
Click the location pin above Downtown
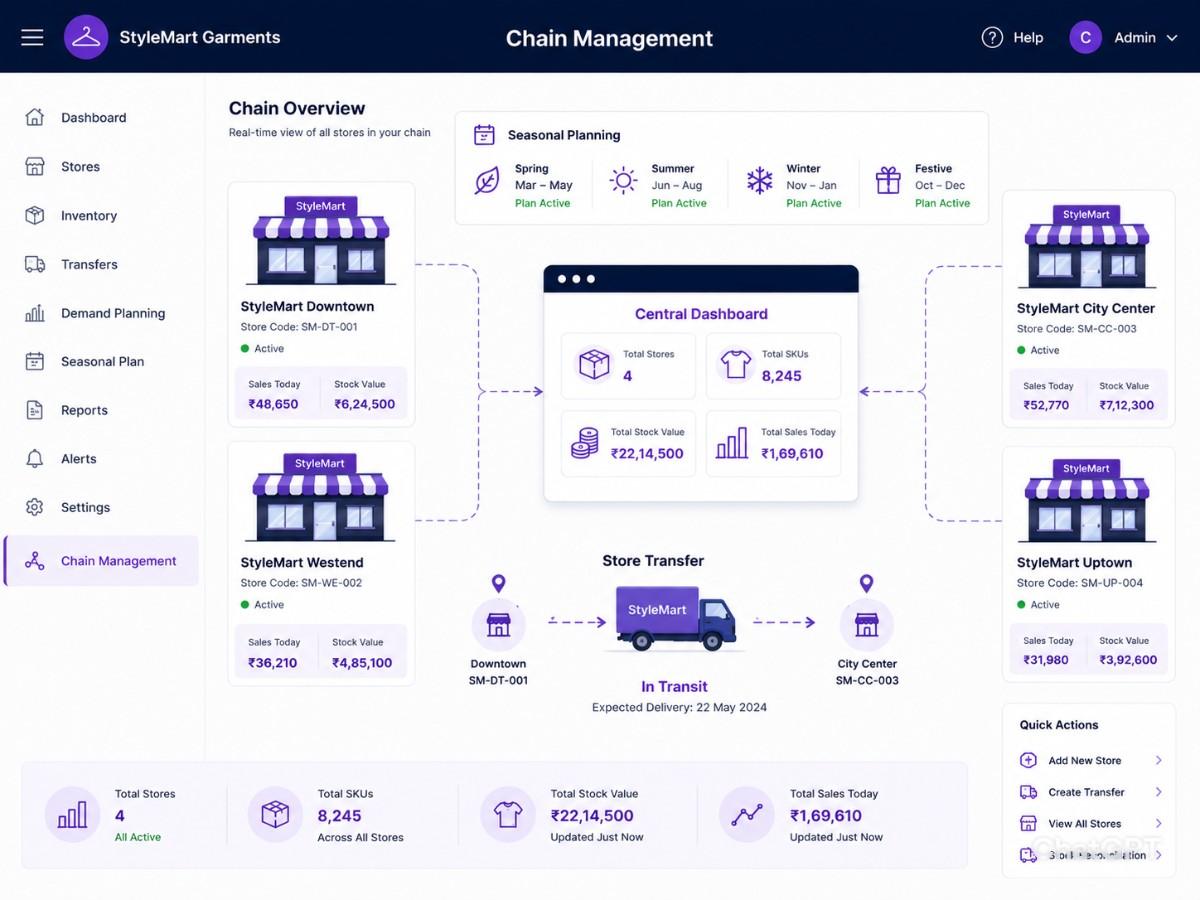coord(498,584)
